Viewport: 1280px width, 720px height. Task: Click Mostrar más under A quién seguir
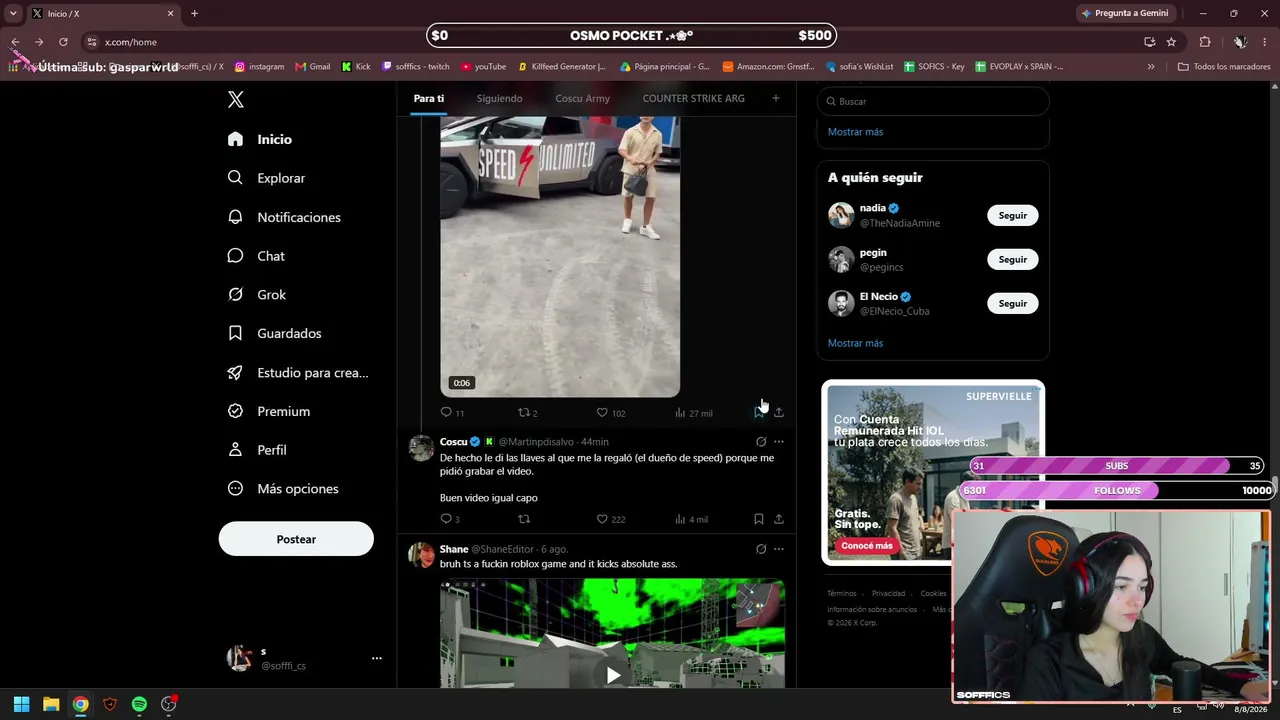(x=855, y=343)
